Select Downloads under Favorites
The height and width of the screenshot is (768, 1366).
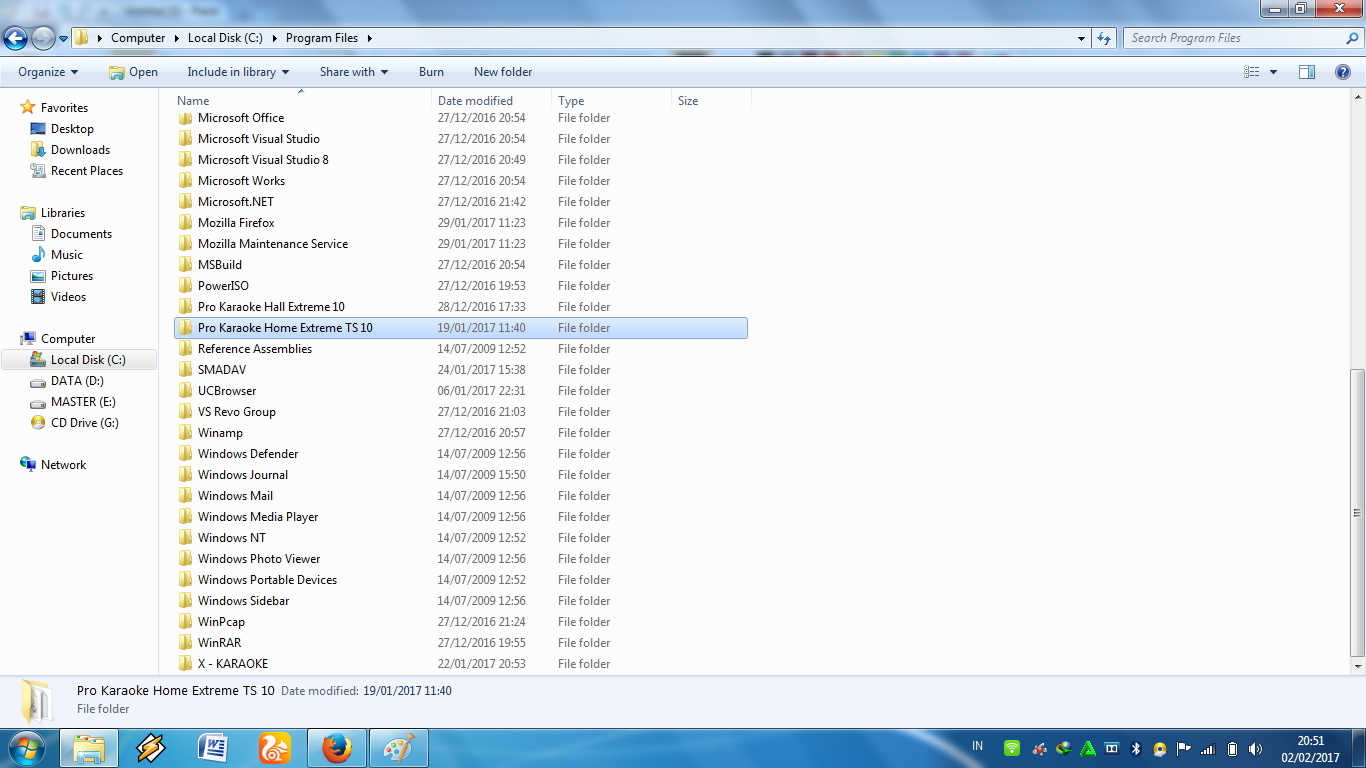coord(80,150)
